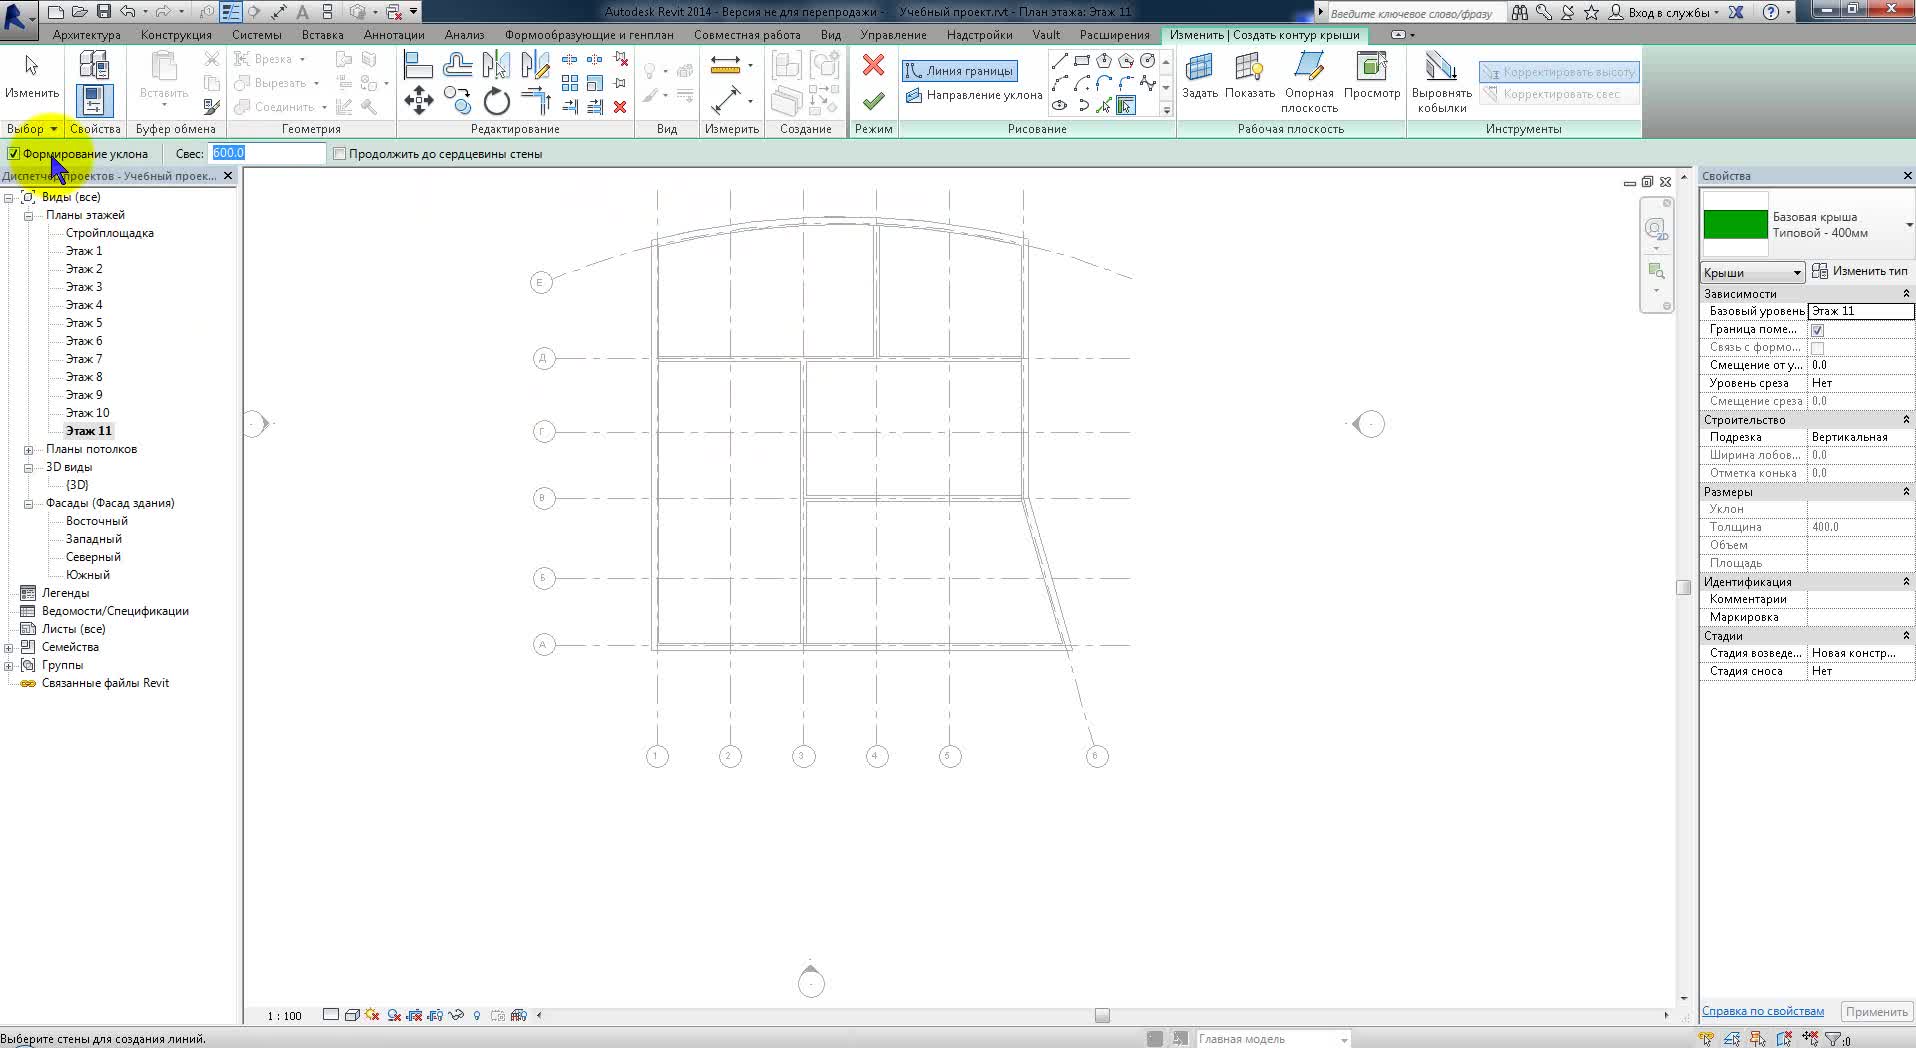Image resolution: width=1916 pixels, height=1048 pixels.
Task: Open the Управление ribbon tab
Action: [893, 35]
